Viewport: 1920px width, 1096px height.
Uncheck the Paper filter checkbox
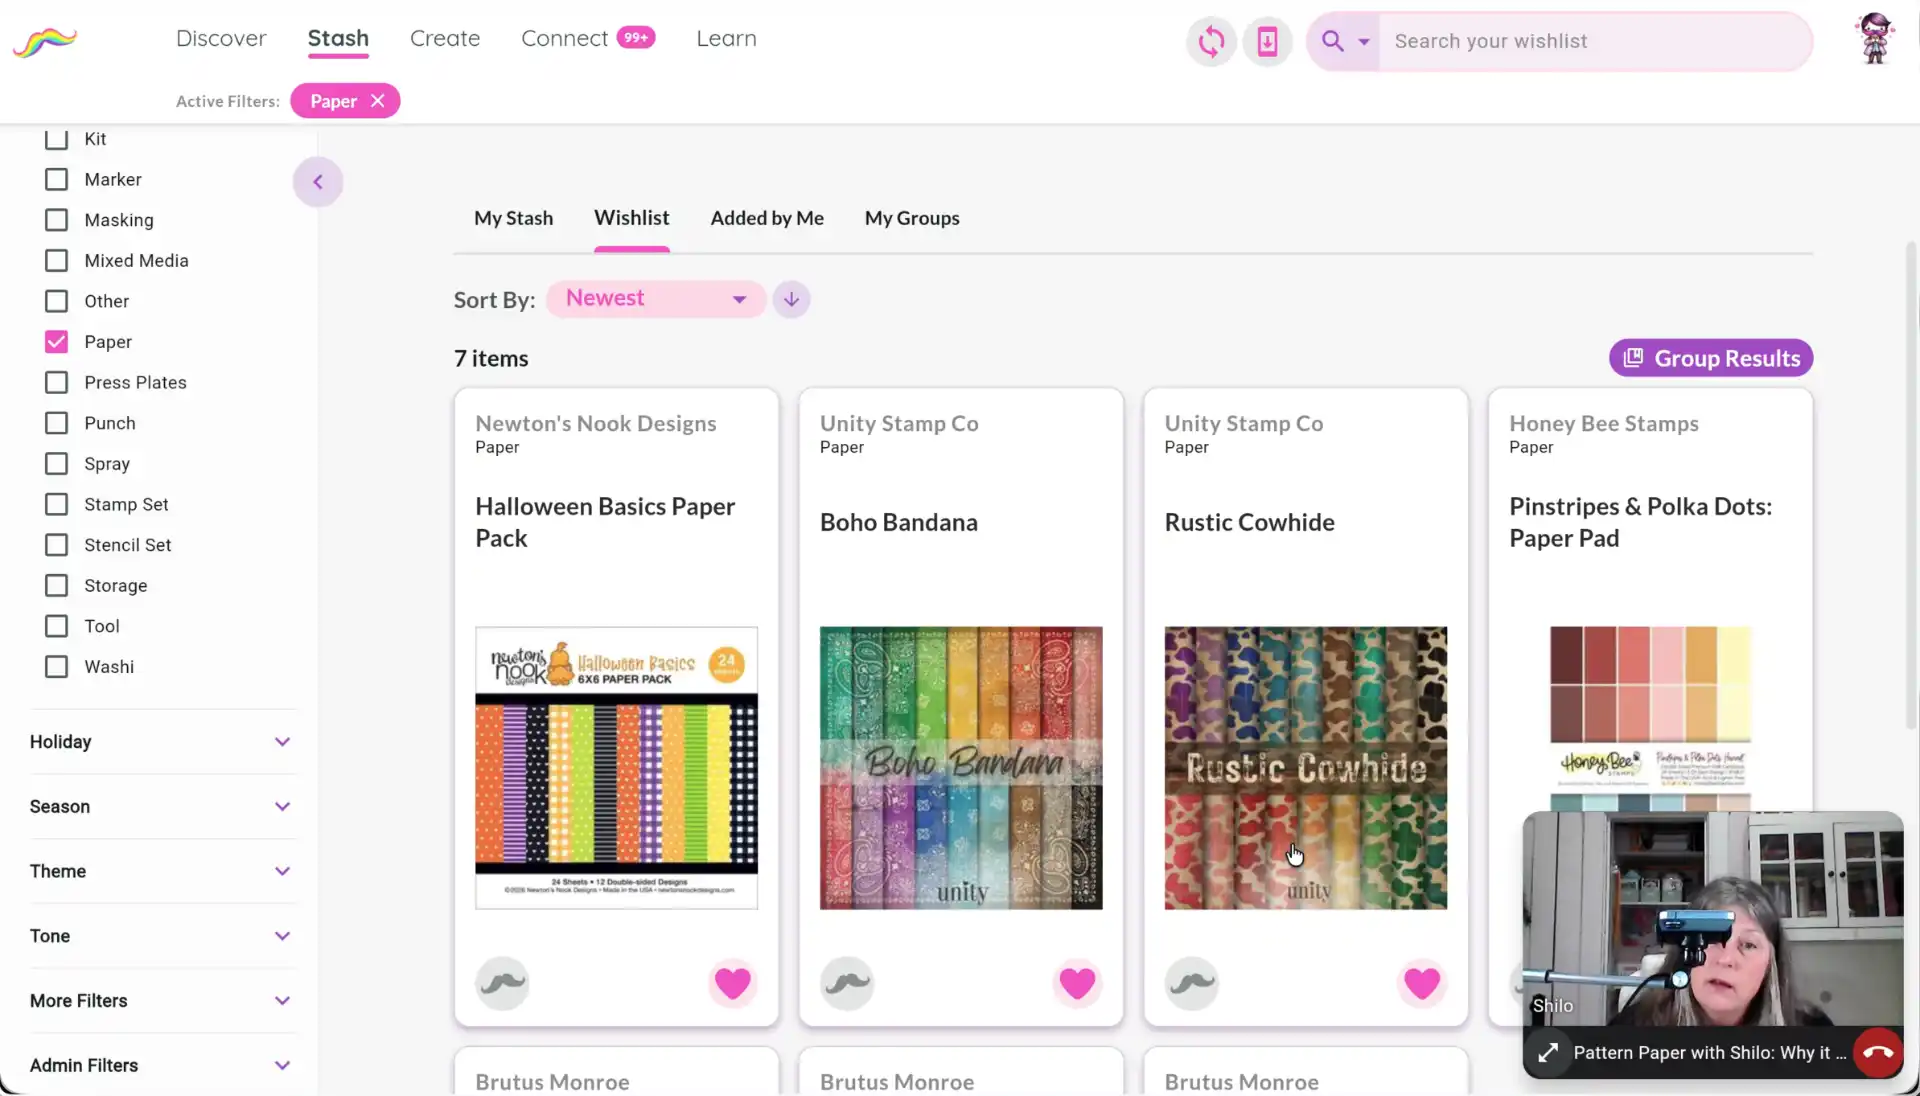(57, 342)
